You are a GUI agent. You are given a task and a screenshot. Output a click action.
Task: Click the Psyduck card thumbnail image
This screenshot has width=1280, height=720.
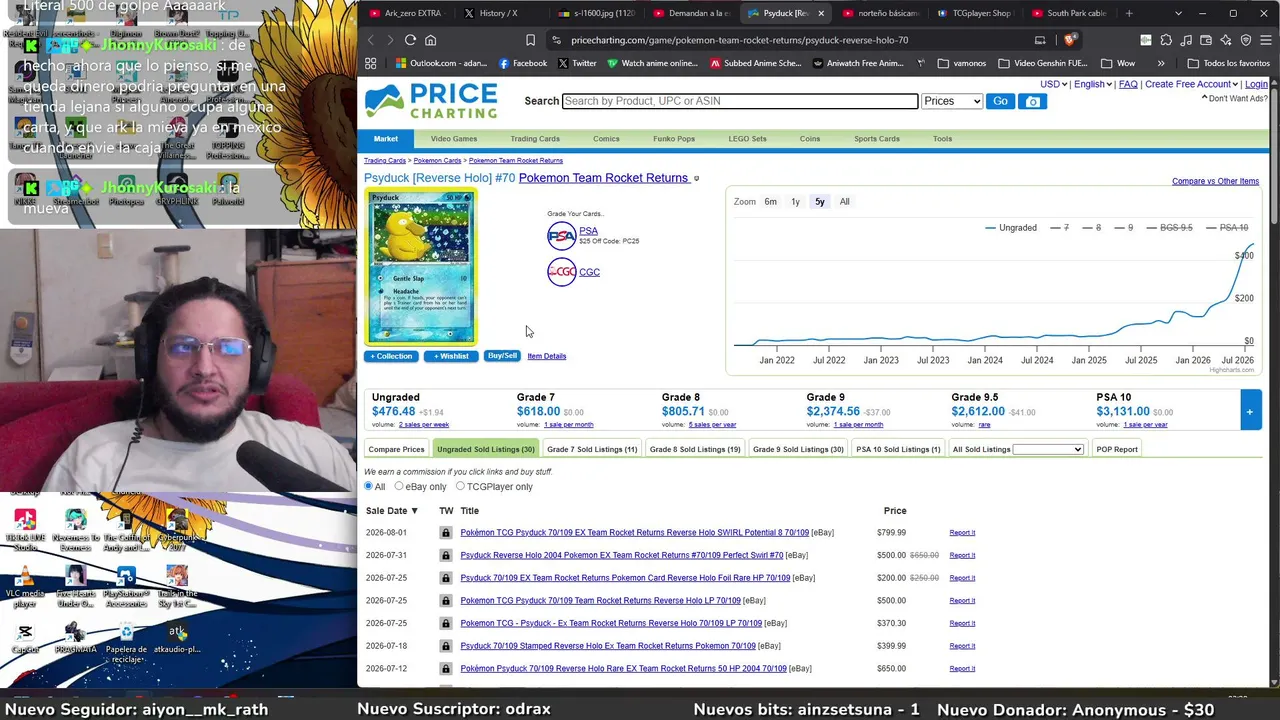coord(421,267)
